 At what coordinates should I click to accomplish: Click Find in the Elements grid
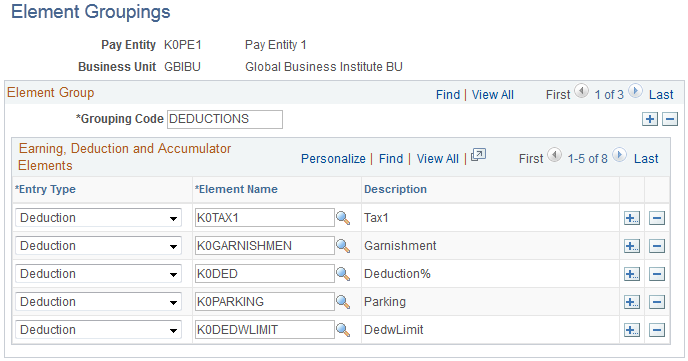[x=391, y=159]
